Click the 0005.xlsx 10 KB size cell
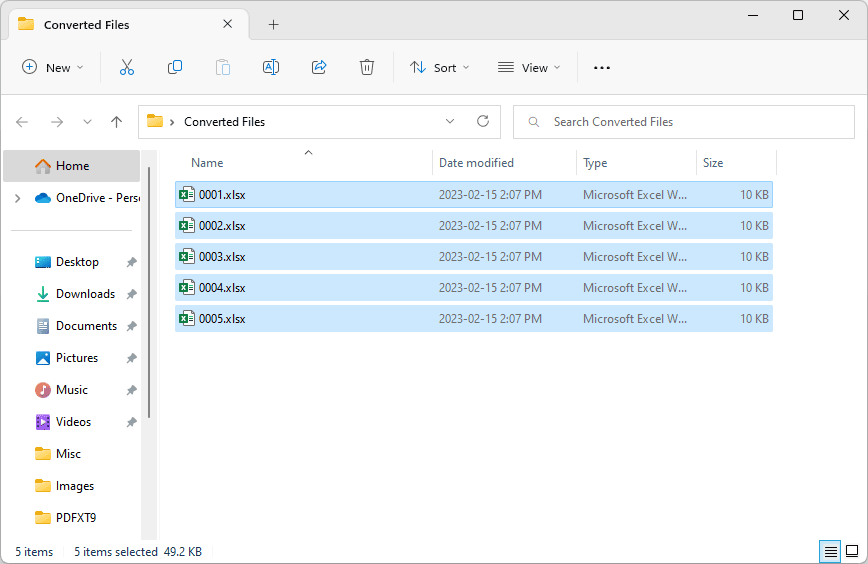The height and width of the screenshot is (564, 868). tap(754, 319)
